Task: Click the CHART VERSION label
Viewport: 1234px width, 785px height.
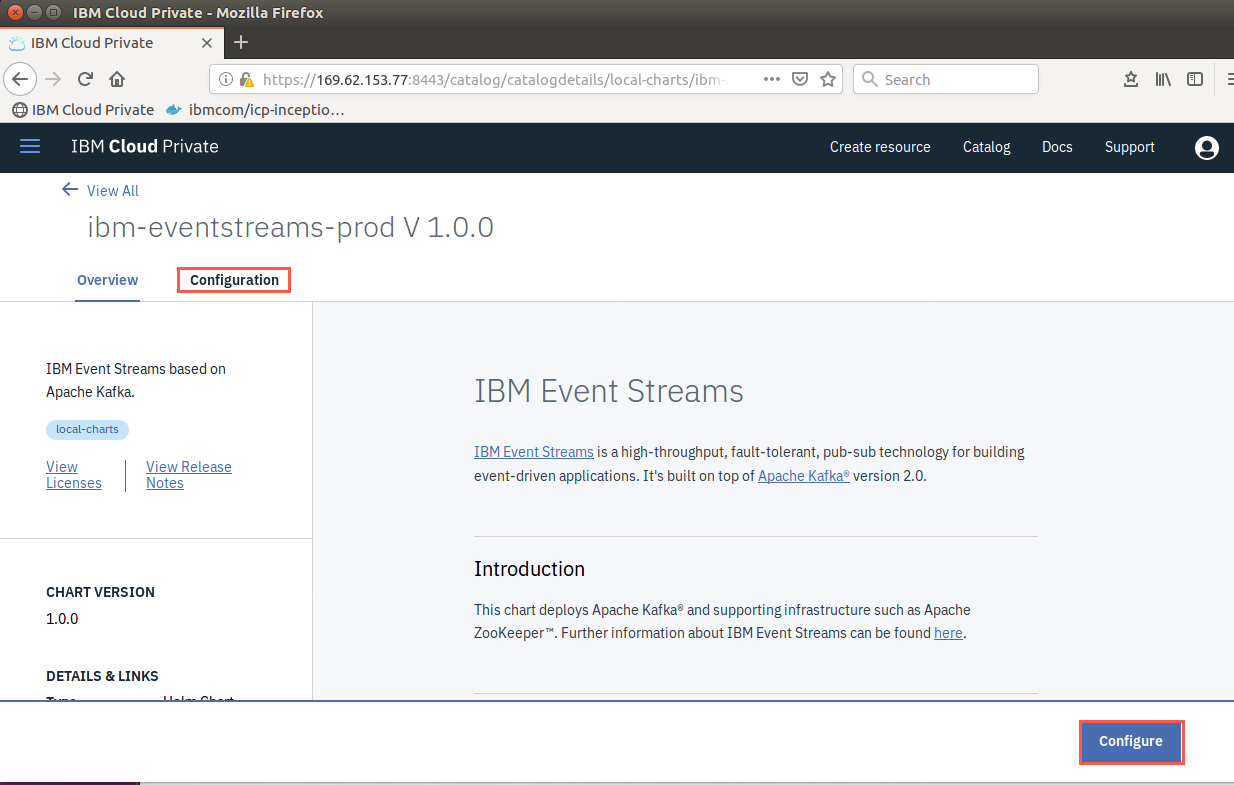Action: [101, 592]
